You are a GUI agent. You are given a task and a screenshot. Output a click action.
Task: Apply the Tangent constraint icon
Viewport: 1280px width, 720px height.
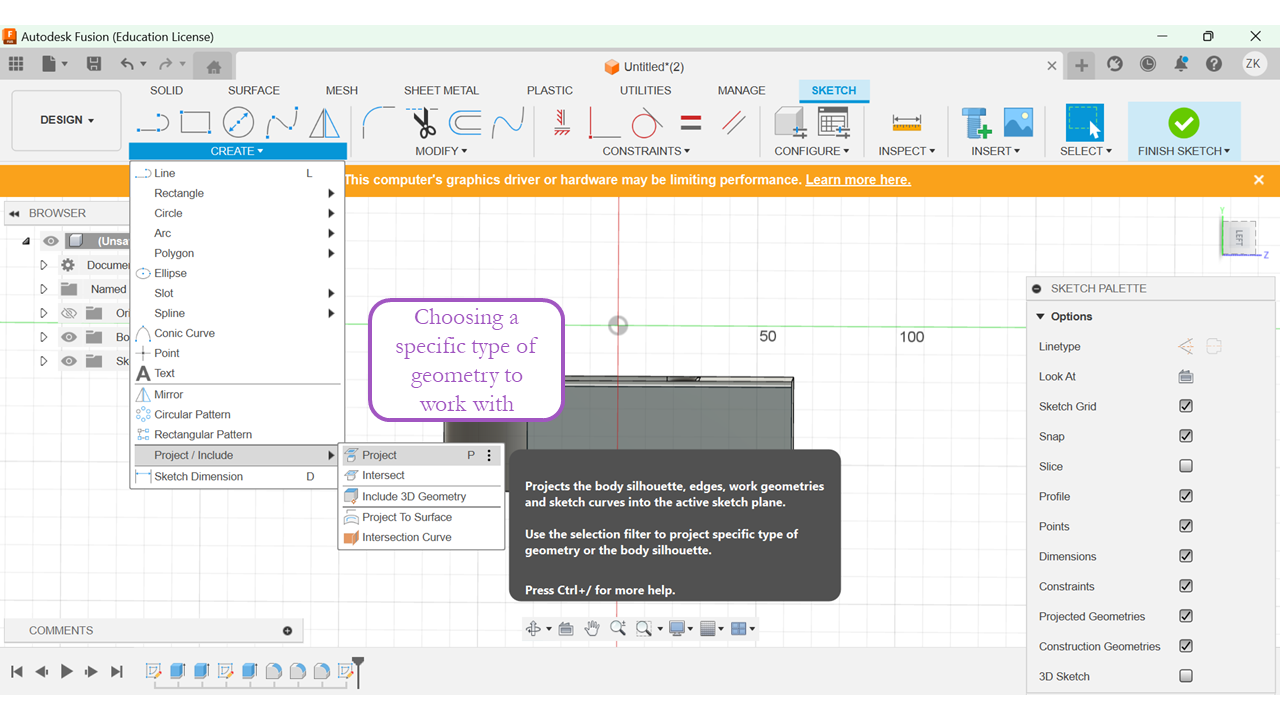[x=646, y=123]
